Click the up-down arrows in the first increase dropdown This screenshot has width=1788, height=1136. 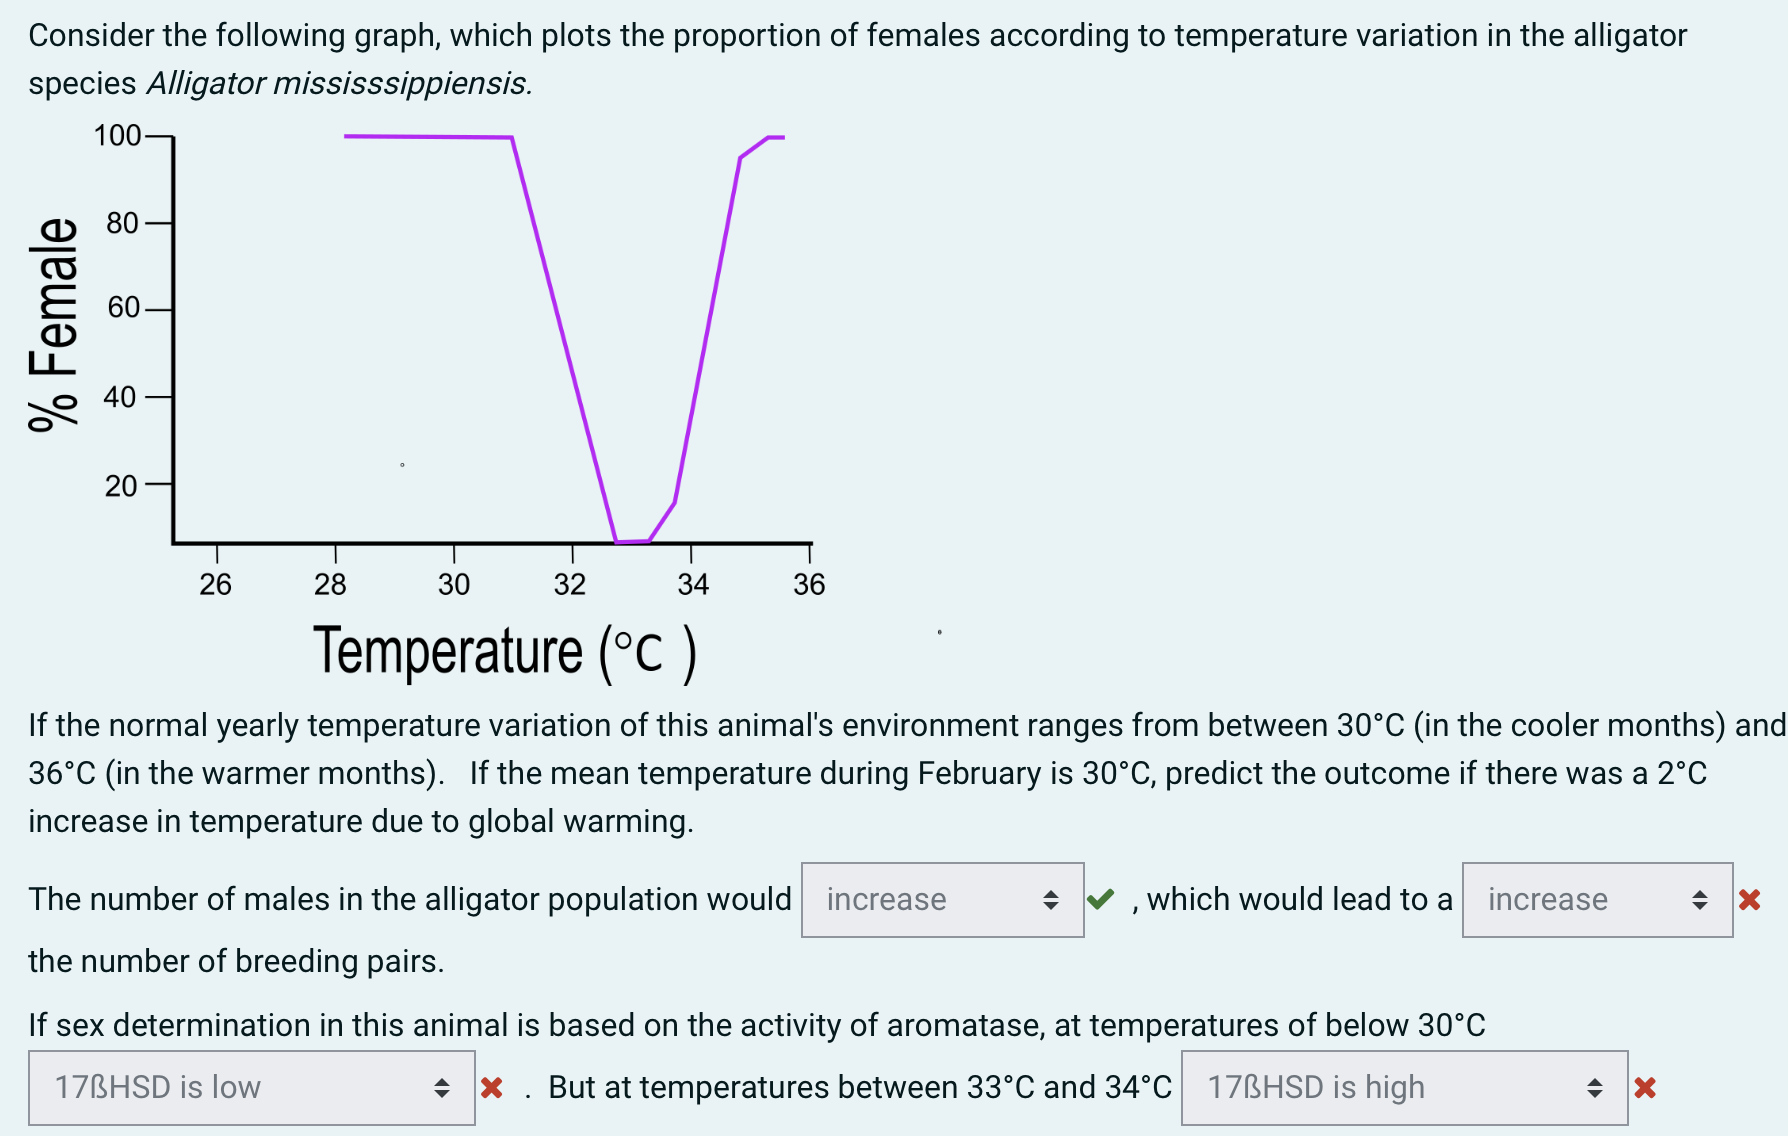point(1051,900)
